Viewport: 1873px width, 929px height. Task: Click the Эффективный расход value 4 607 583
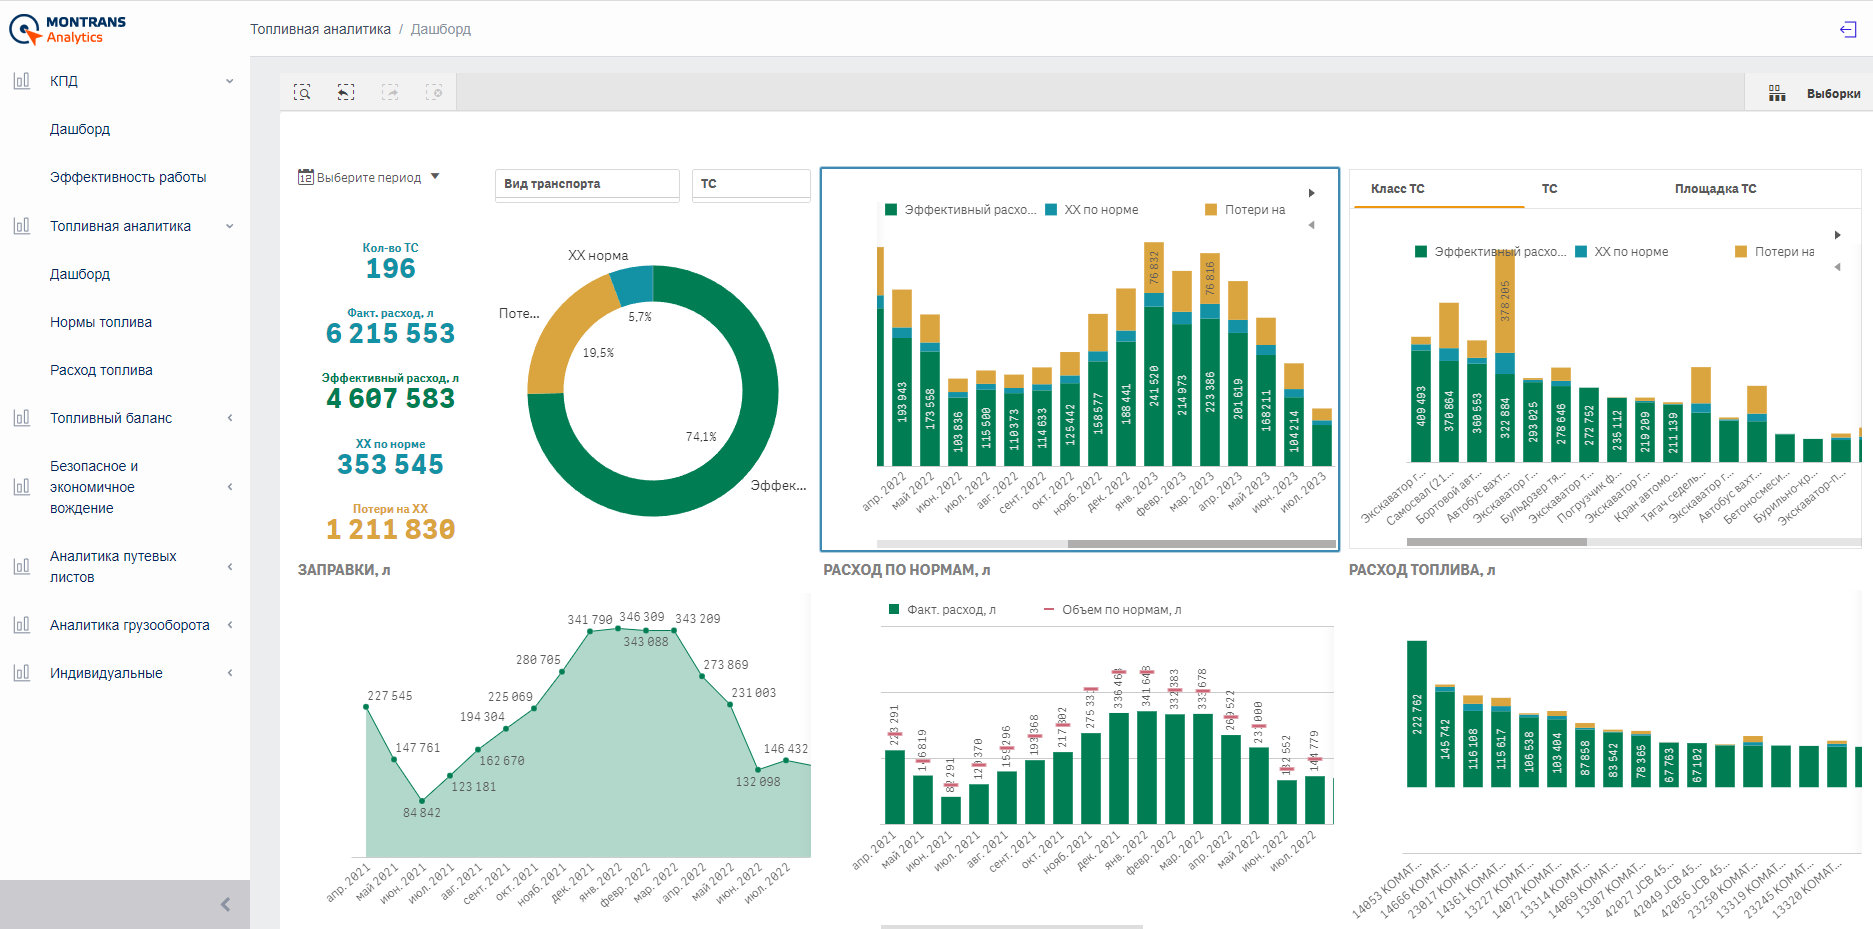click(x=390, y=398)
